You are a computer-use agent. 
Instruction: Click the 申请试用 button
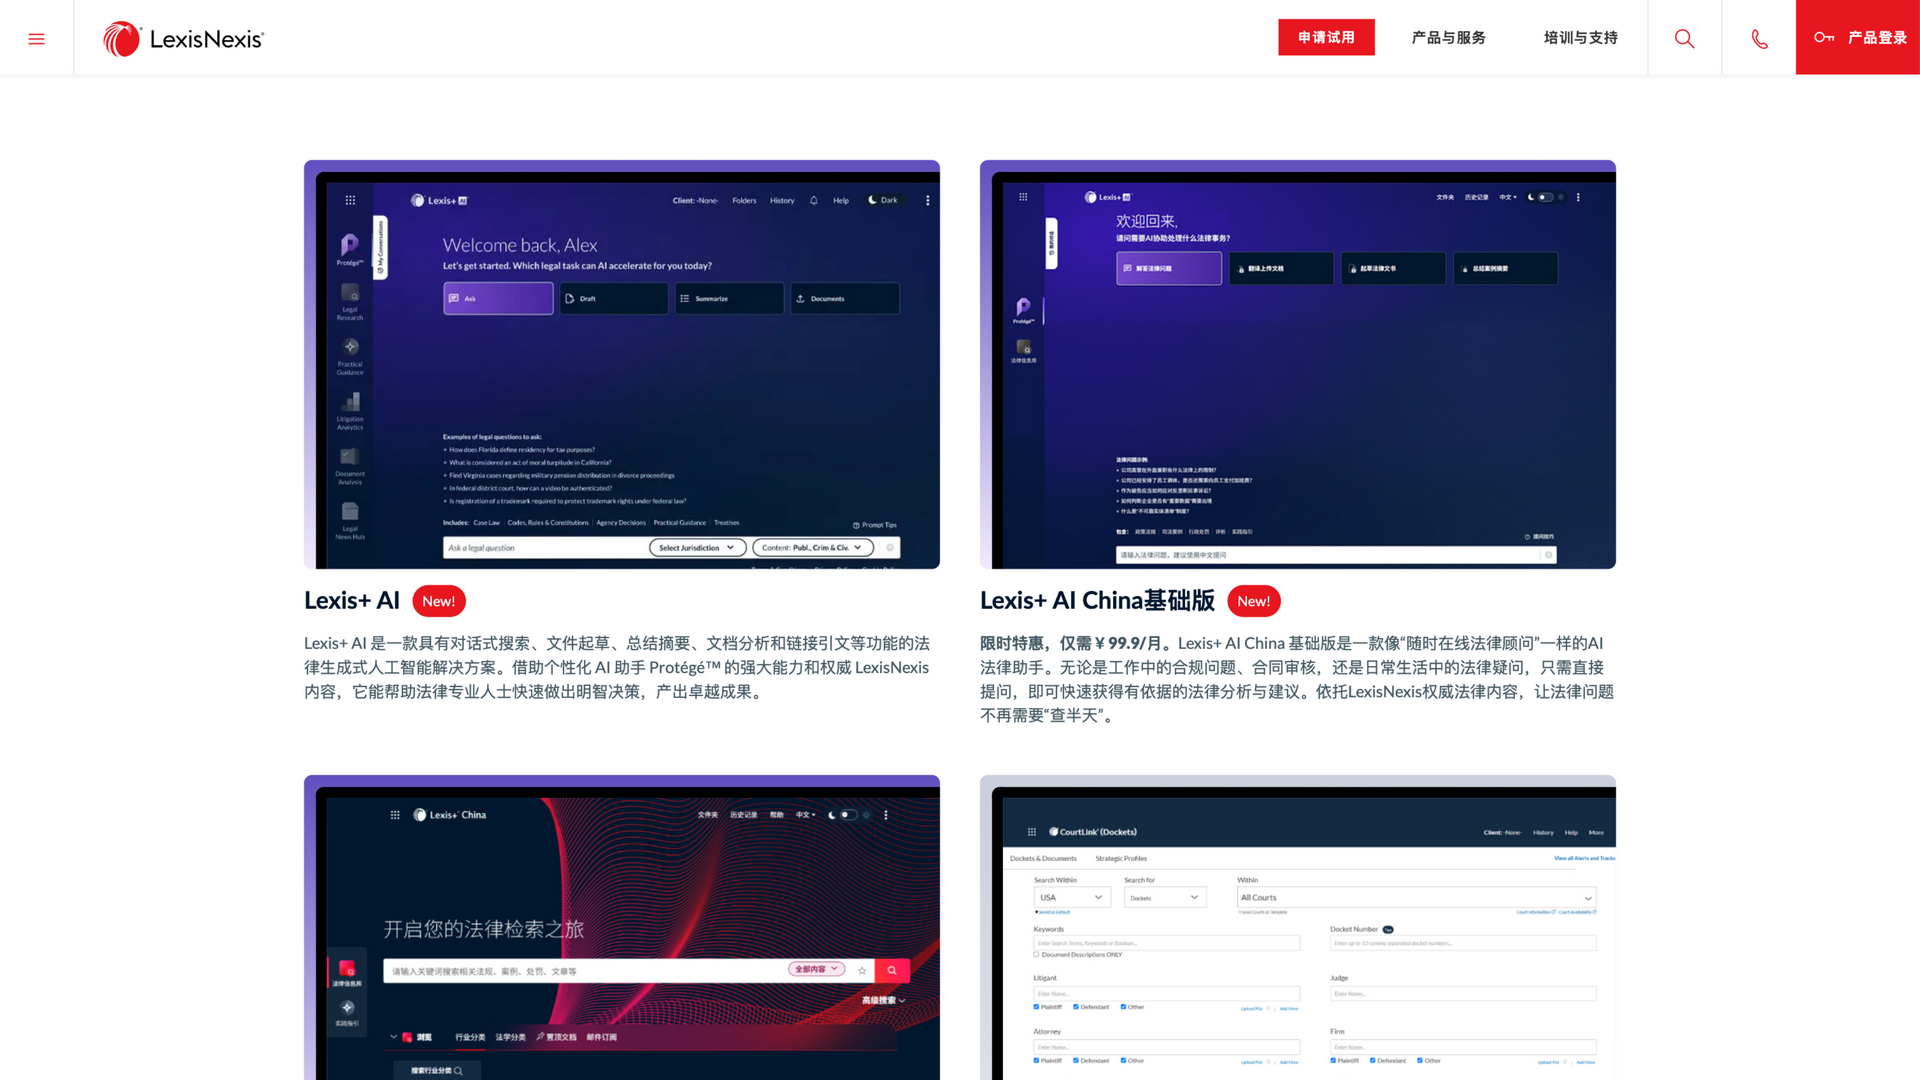[x=1326, y=37]
